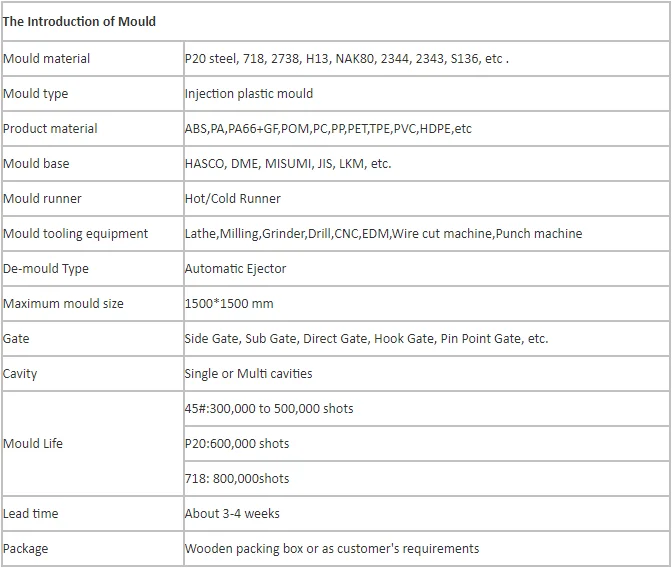Image resolution: width=672 pixels, height=568 pixels.
Task: Click the ABS,PA,PA66+GF material list
Action: [328, 129]
